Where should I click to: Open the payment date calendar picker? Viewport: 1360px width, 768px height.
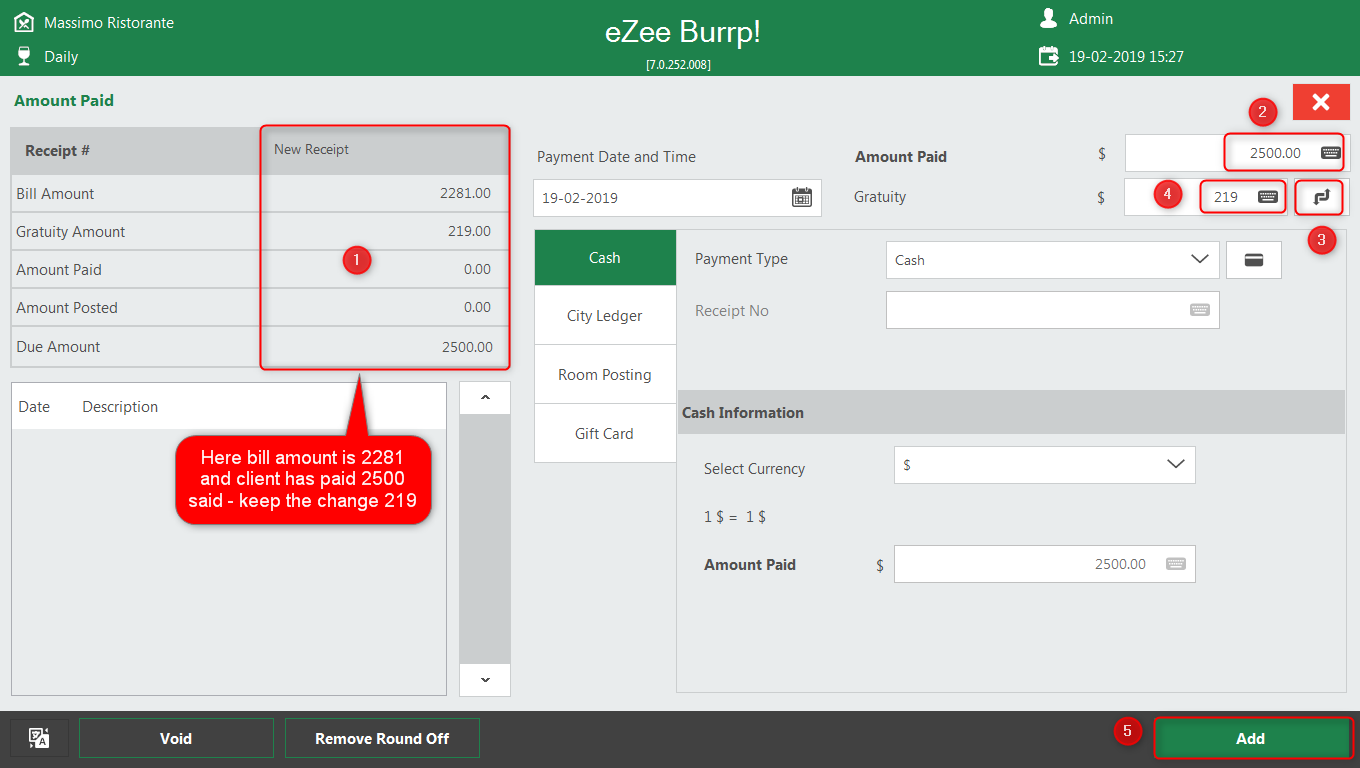click(802, 197)
